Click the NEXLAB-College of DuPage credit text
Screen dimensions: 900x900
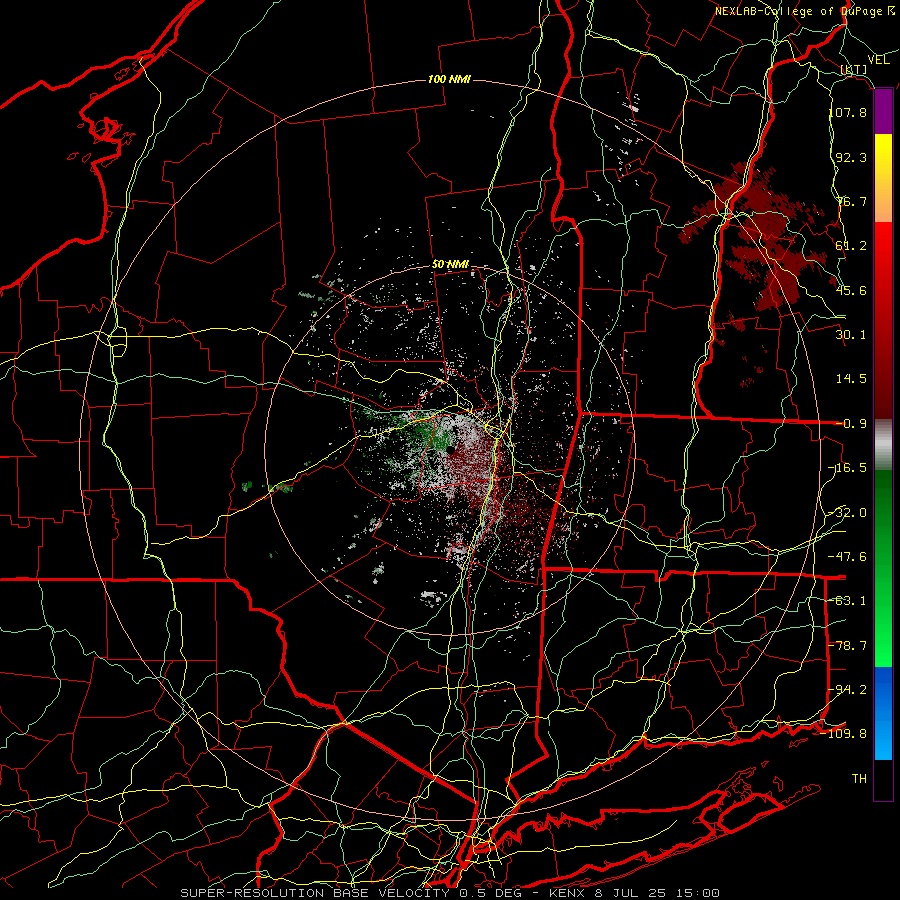click(804, 11)
